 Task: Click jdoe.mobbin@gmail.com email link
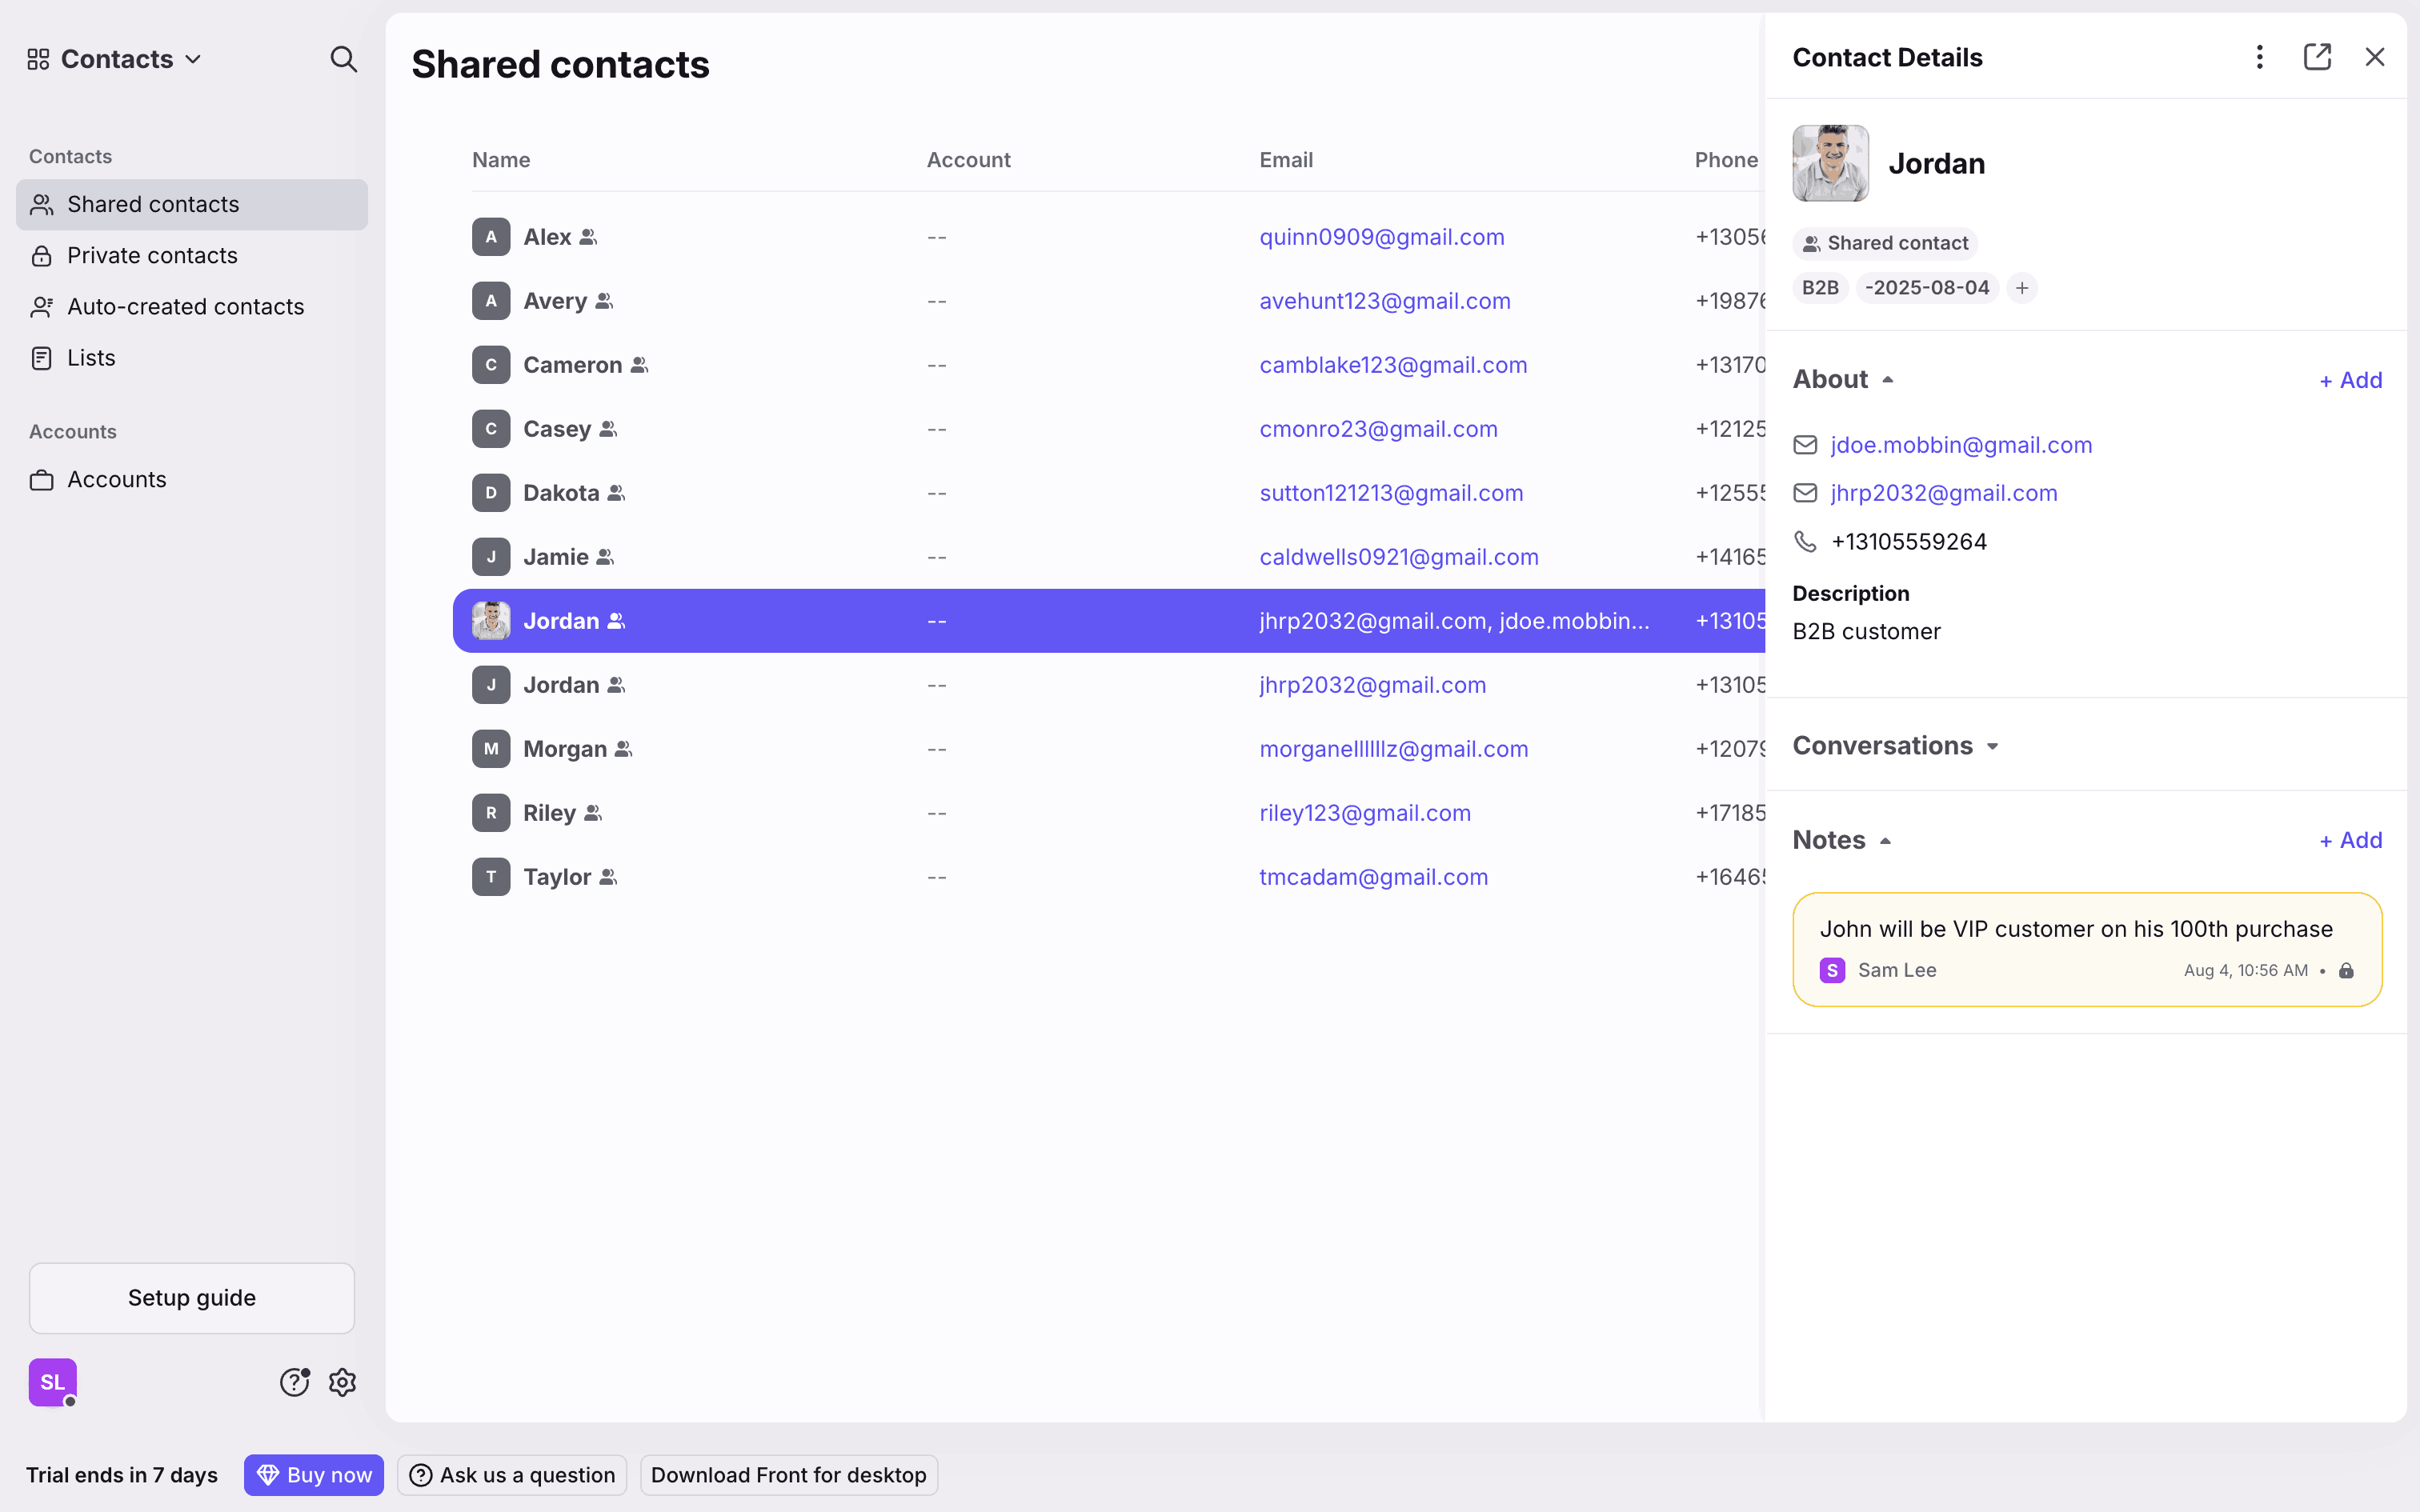pyautogui.click(x=1961, y=445)
